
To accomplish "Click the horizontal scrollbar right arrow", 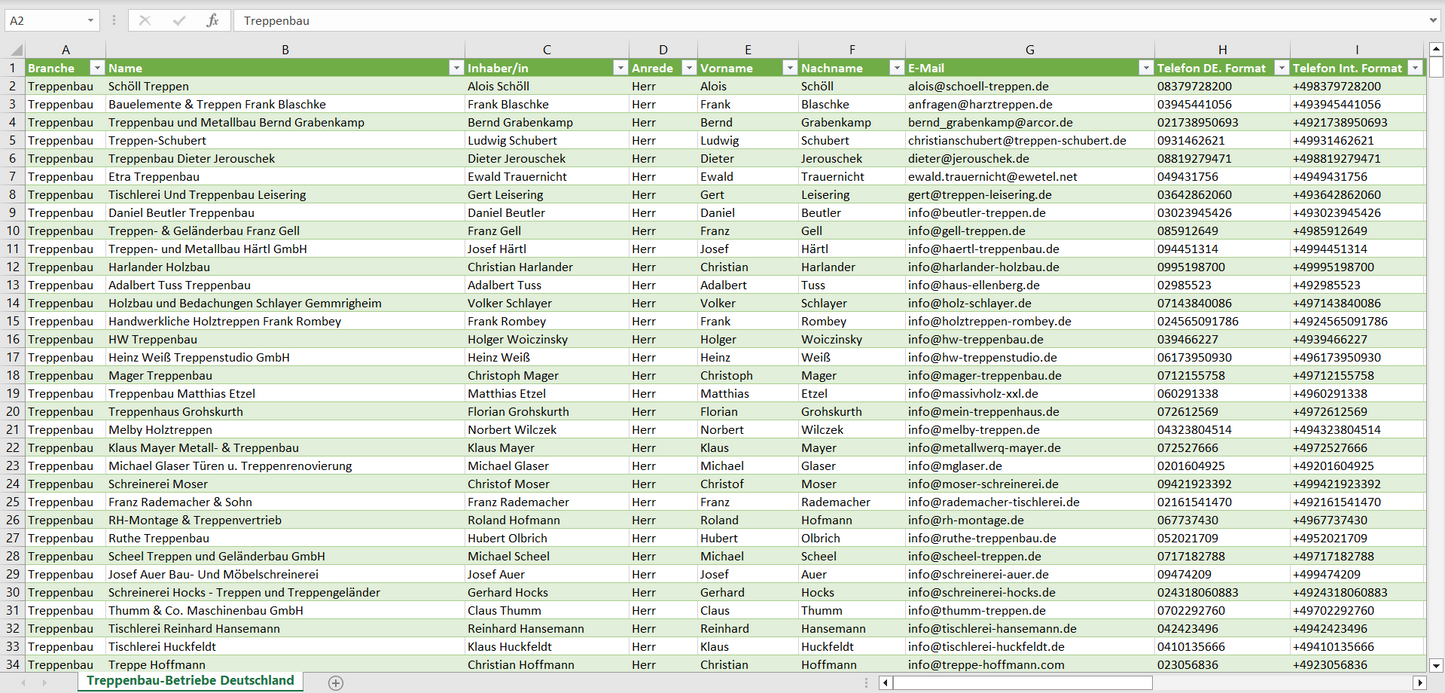I will click(1419, 683).
